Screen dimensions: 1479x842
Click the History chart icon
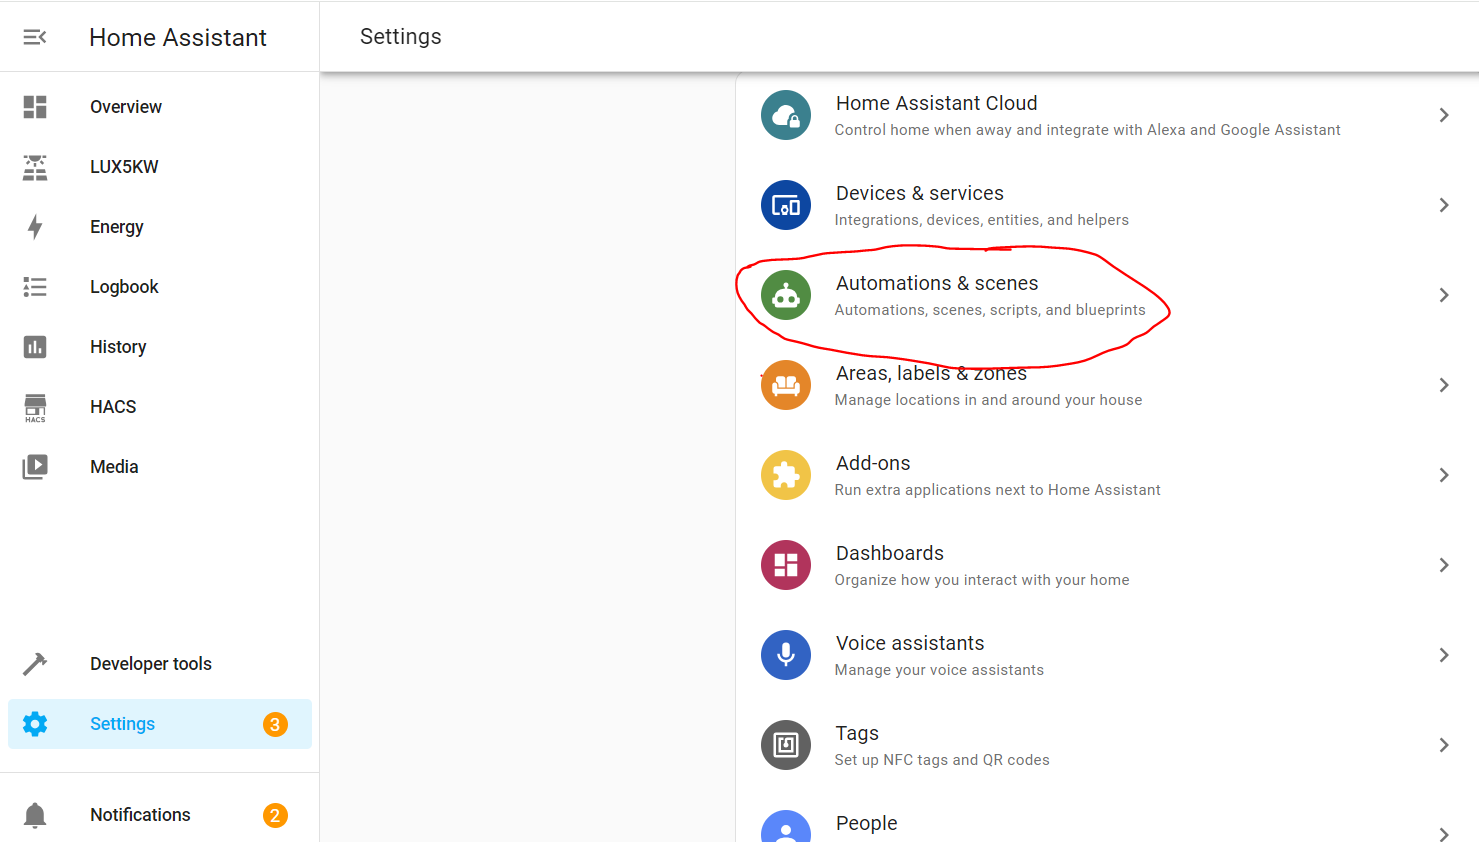click(x=35, y=347)
